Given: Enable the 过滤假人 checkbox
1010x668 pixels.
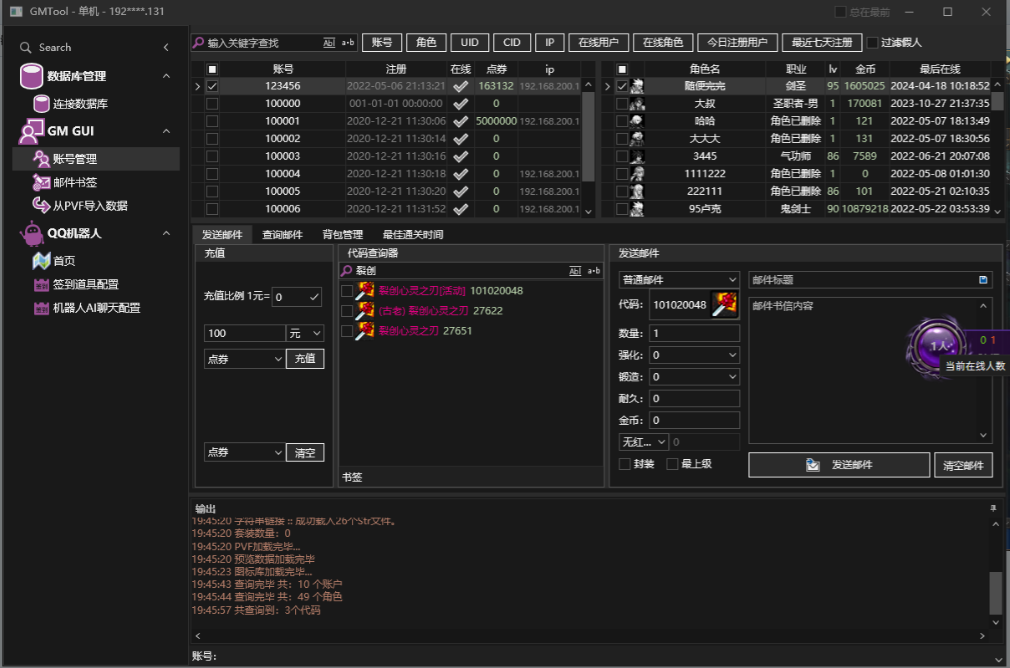Looking at the screenshot, I should [x=873, y=43].
